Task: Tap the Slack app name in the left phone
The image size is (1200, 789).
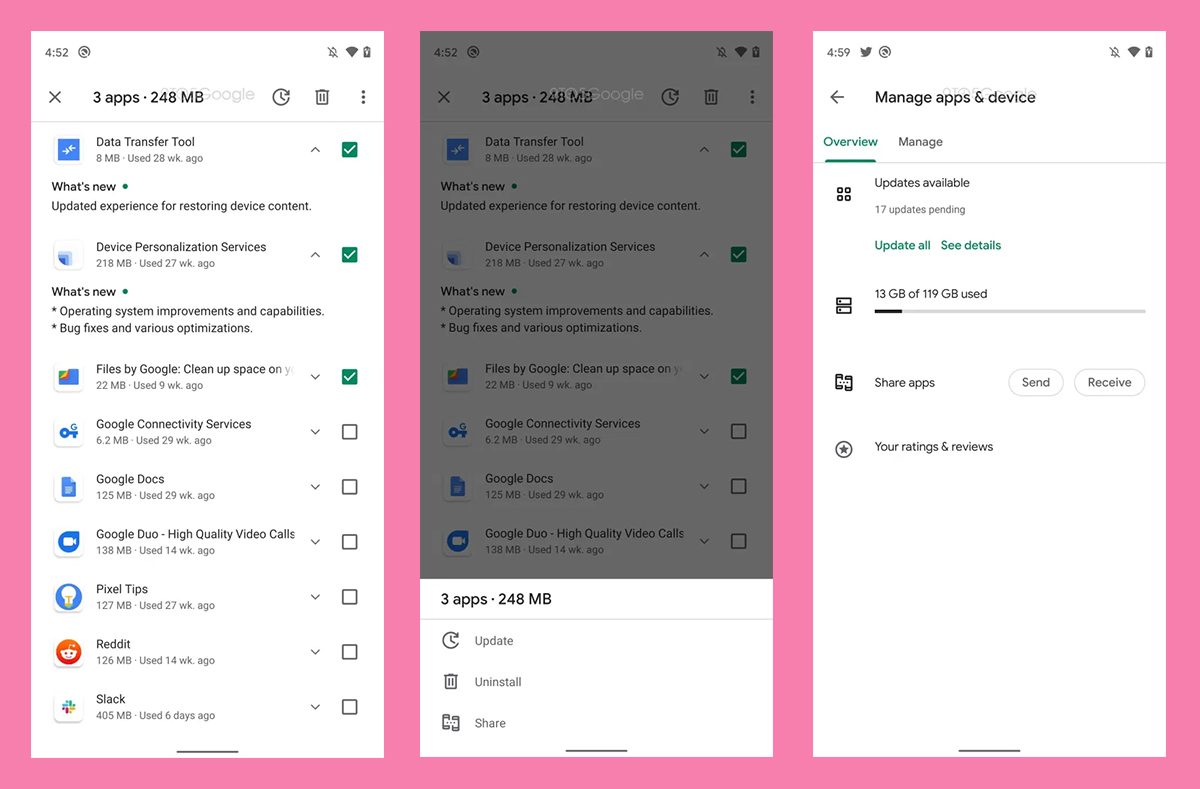Action: (111, 699)
